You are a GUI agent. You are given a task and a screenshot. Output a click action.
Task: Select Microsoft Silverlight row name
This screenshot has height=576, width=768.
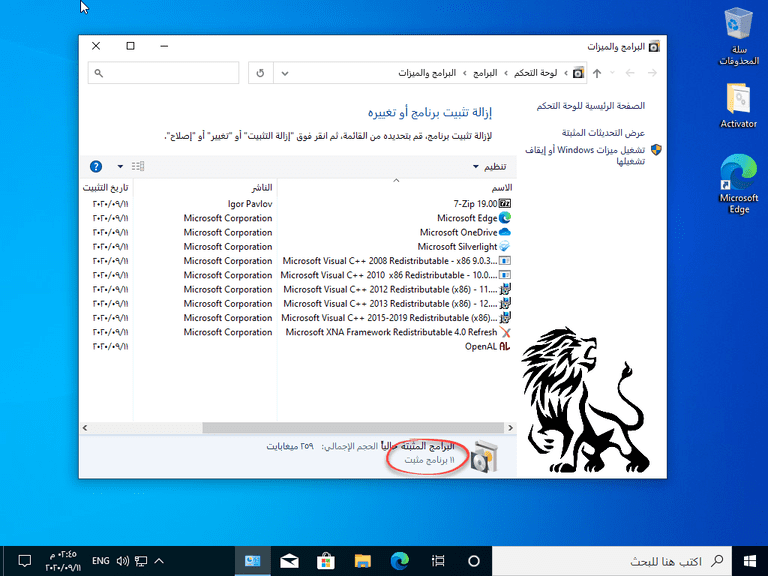click(457, 246)
